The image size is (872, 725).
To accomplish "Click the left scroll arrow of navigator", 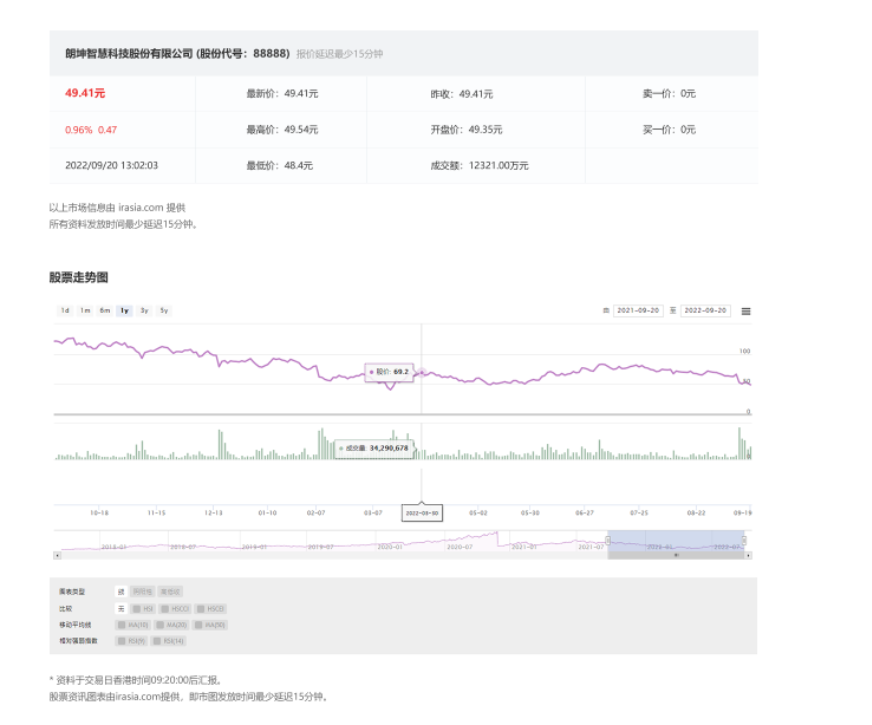I will 57,555.
